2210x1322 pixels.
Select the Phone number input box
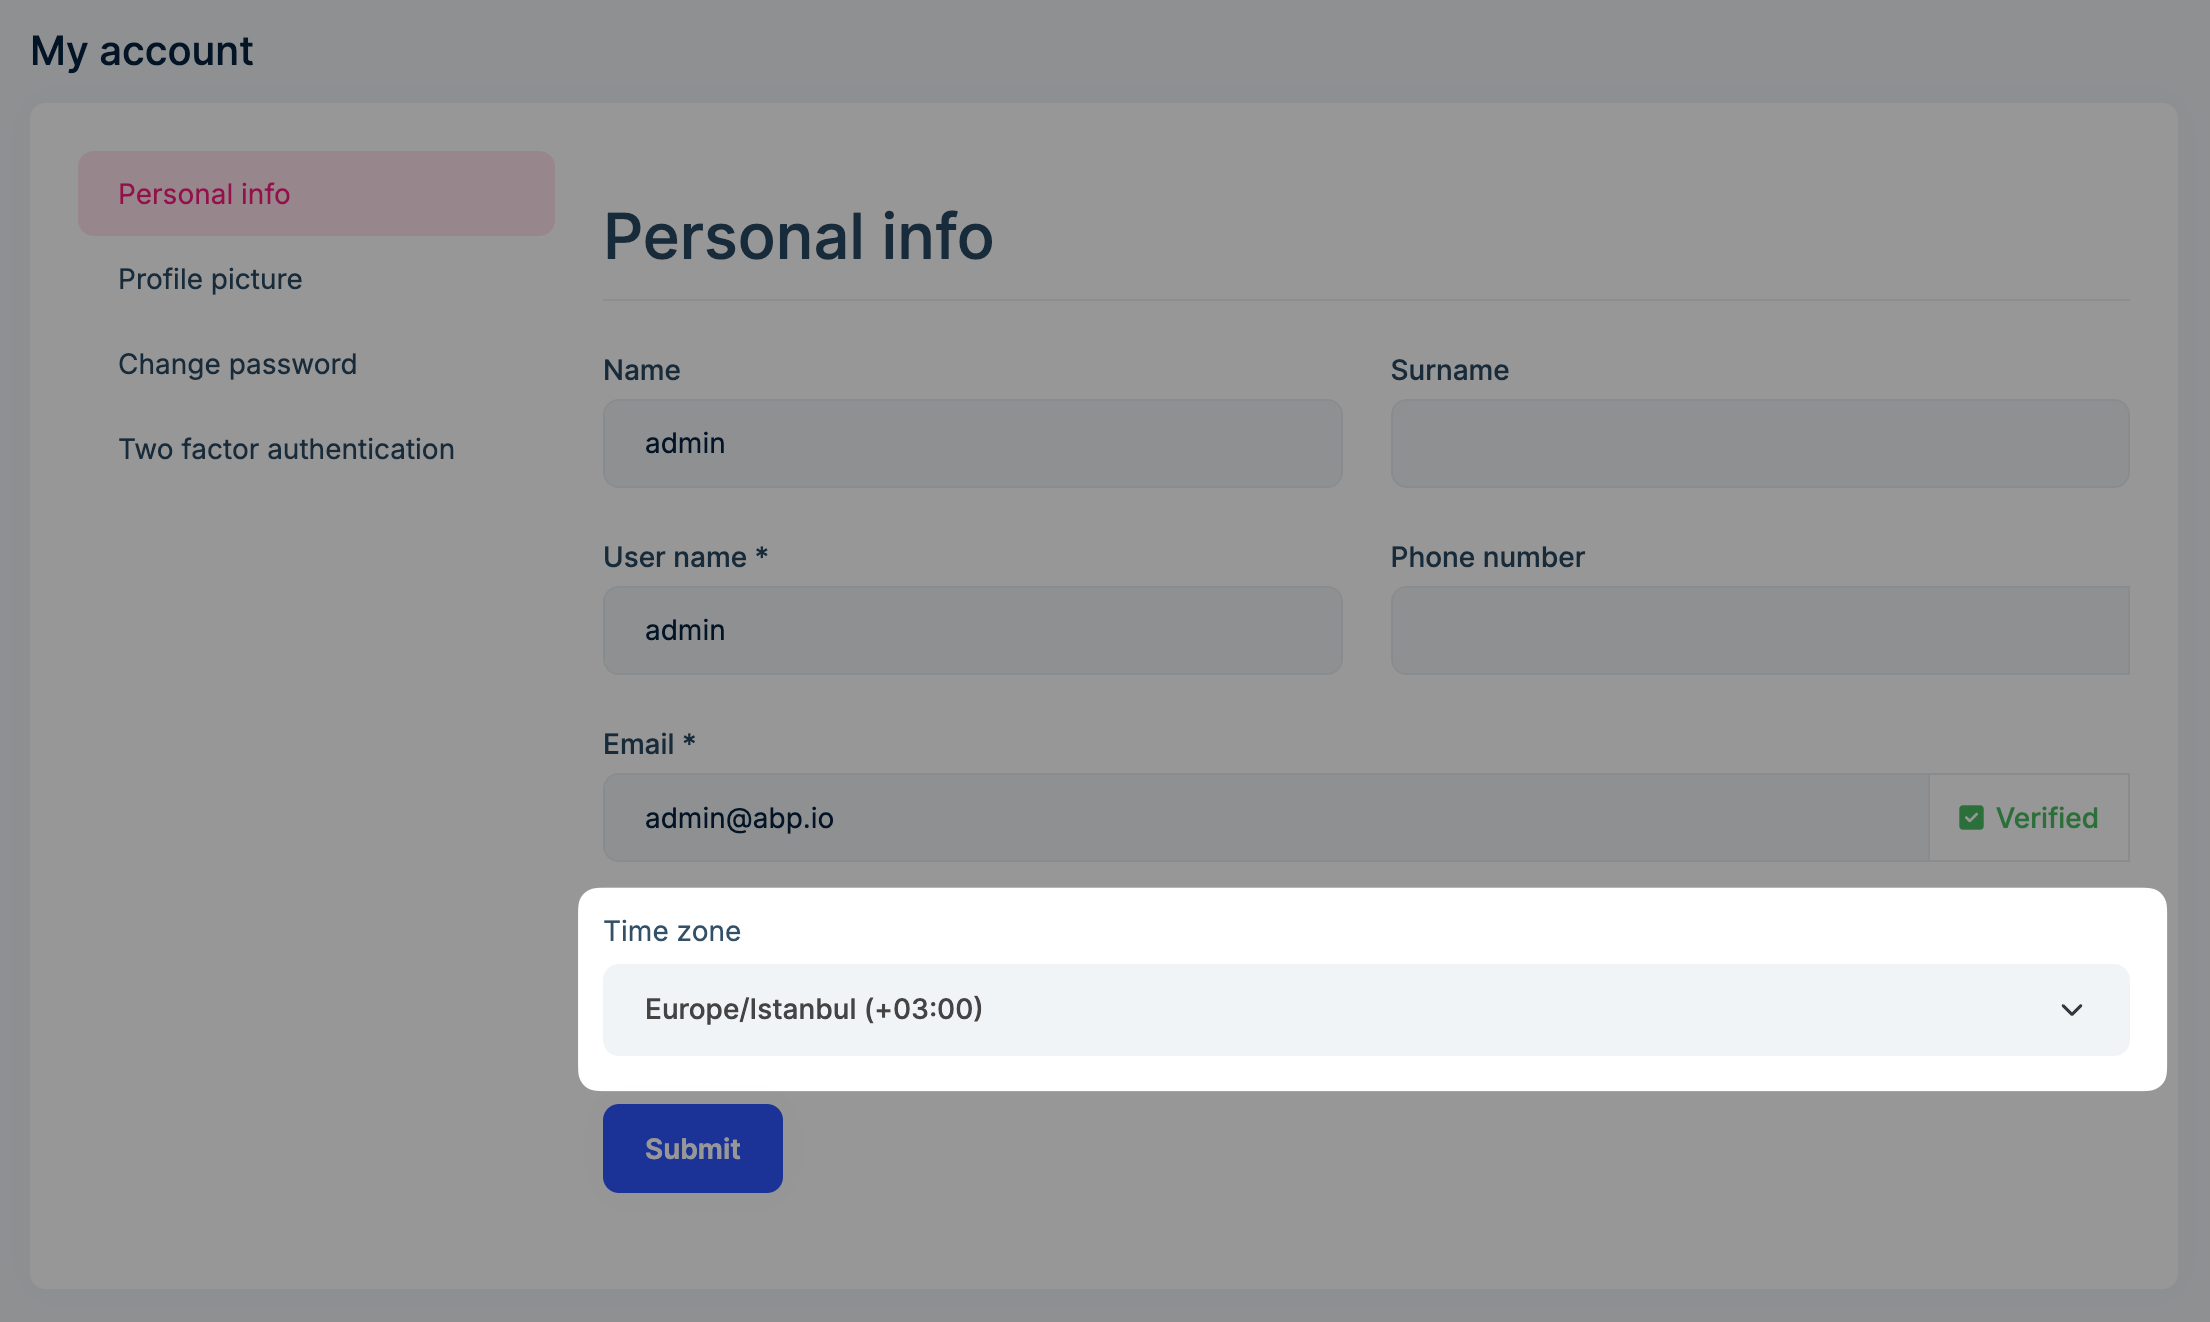coord(1760,630)
